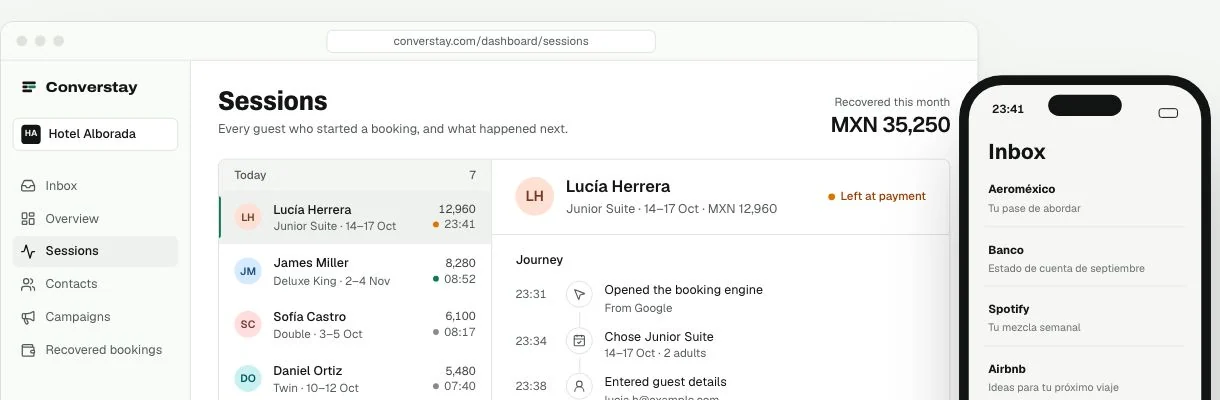Screen dimensions: 1220x400
Task: Open the Banco message in phone Inbox
Action: [1086, 258]
